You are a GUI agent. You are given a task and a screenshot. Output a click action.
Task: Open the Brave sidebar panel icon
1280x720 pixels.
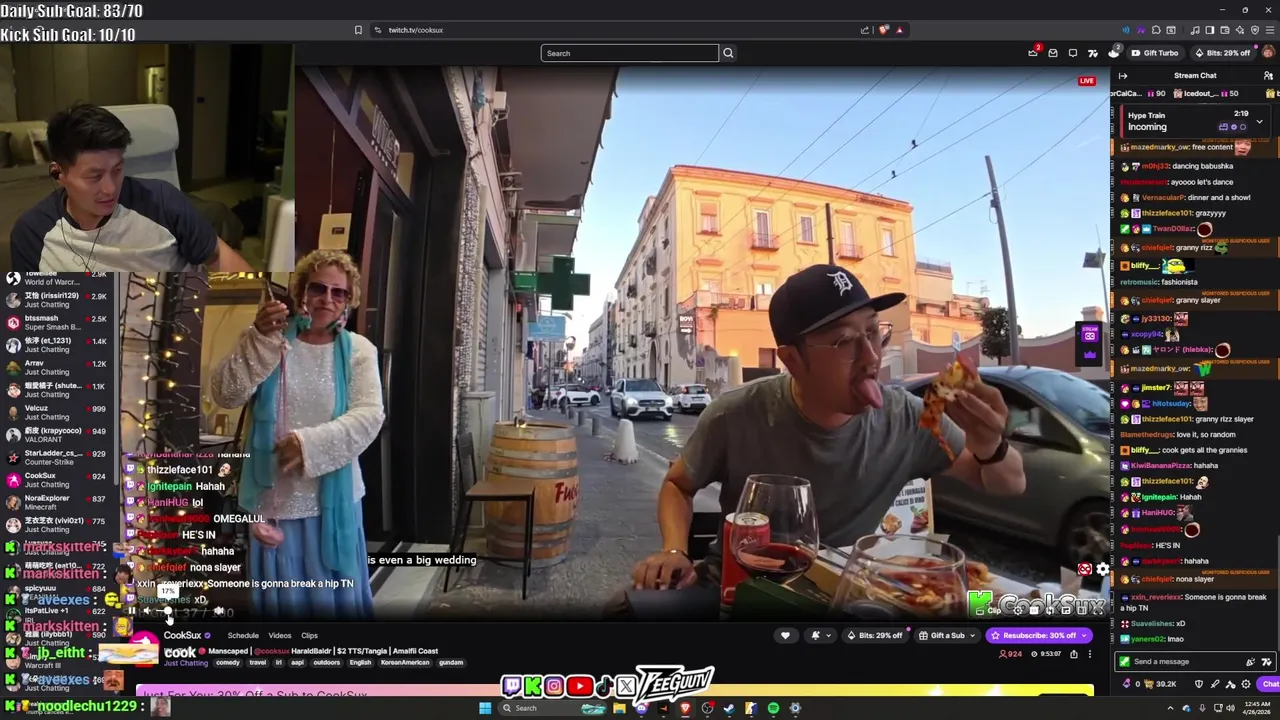point(1209,30)
